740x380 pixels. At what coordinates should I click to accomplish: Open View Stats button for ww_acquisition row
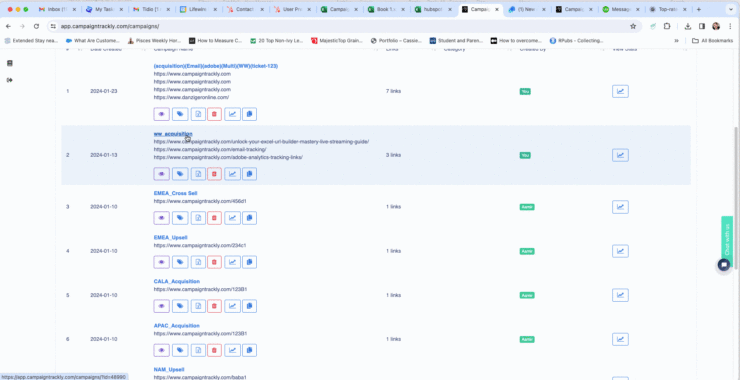(620, 155)
